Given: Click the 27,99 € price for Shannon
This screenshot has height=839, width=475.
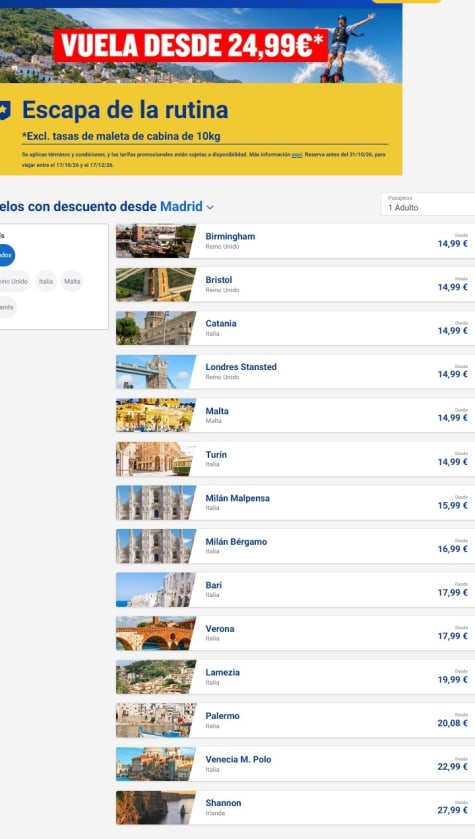Looking at the screenshot, I should point(453,811).
